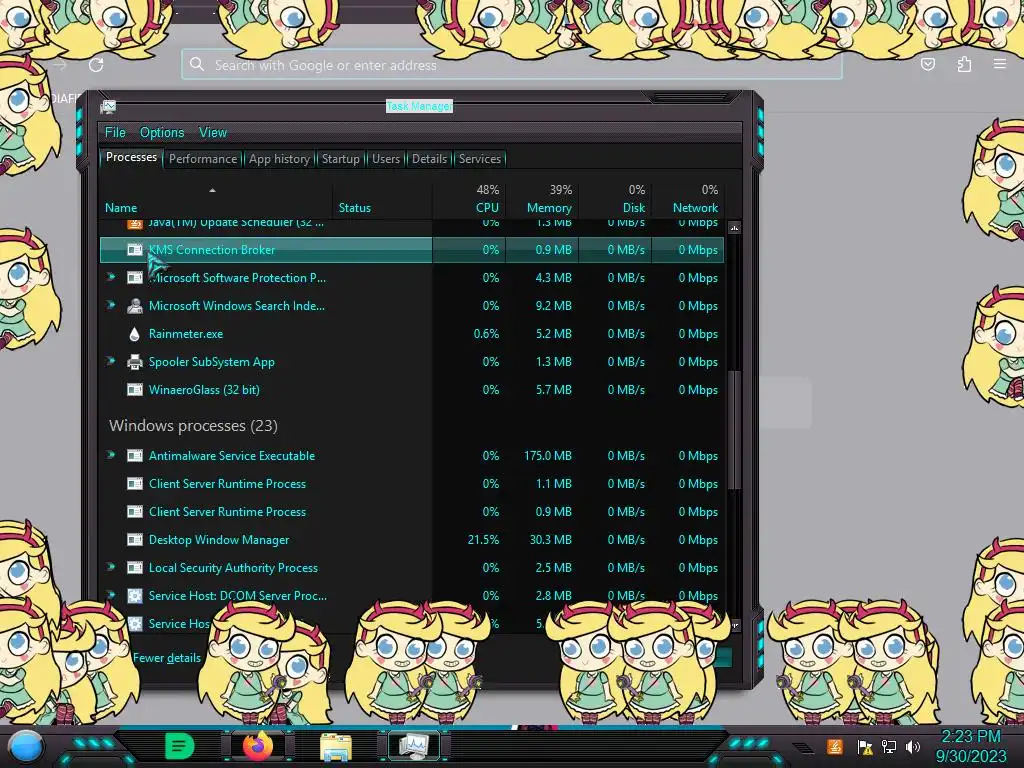
Task: Click the 21.5% CPU value
Action: [x=483, y=540]
